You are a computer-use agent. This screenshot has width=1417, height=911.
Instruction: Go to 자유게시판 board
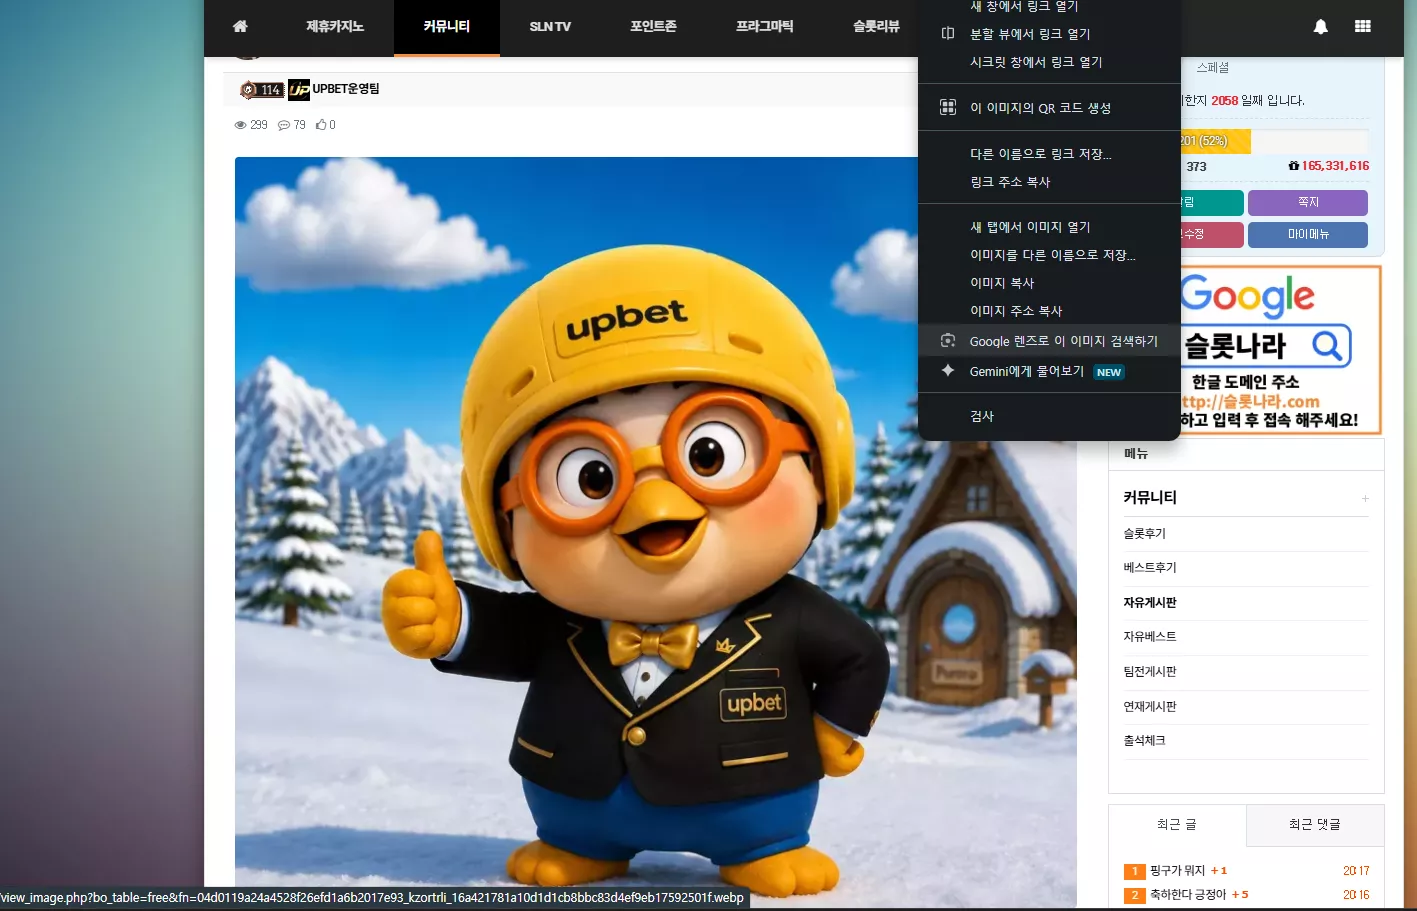[x=1150, y=603]
